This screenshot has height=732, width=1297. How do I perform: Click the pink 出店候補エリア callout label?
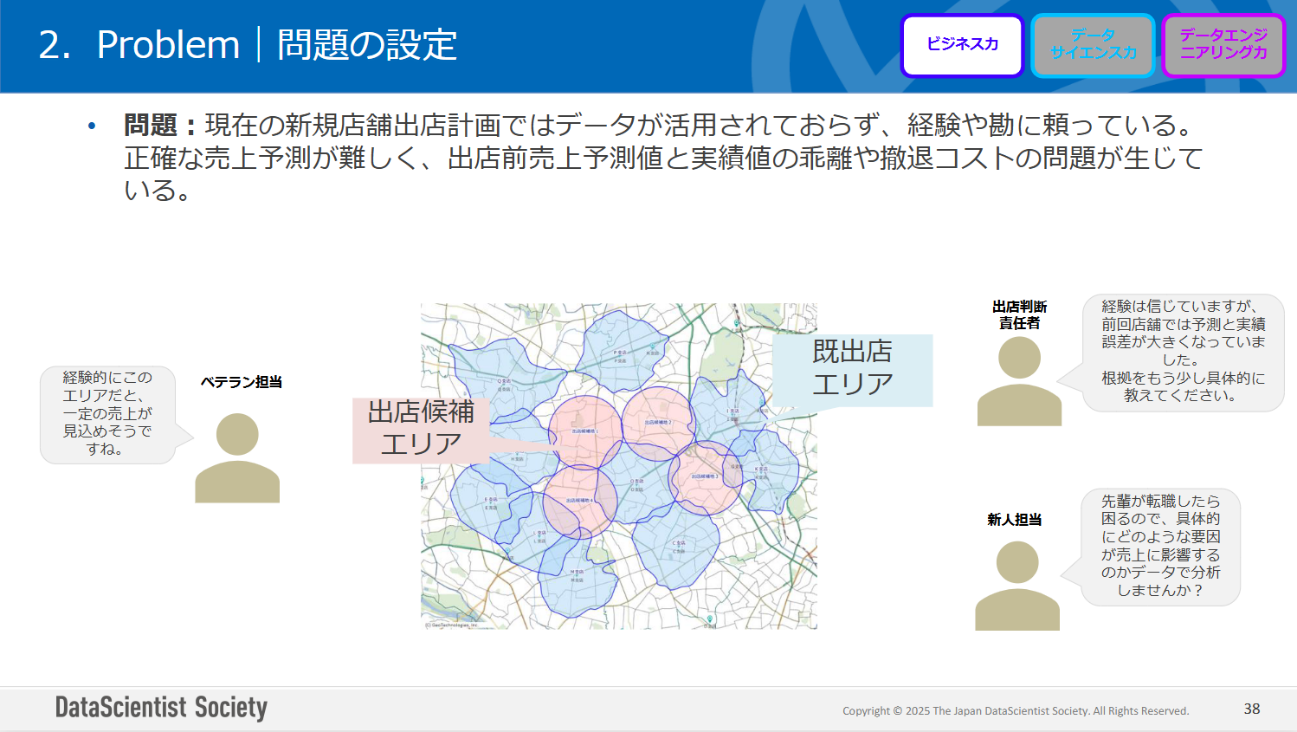[420, 429]
